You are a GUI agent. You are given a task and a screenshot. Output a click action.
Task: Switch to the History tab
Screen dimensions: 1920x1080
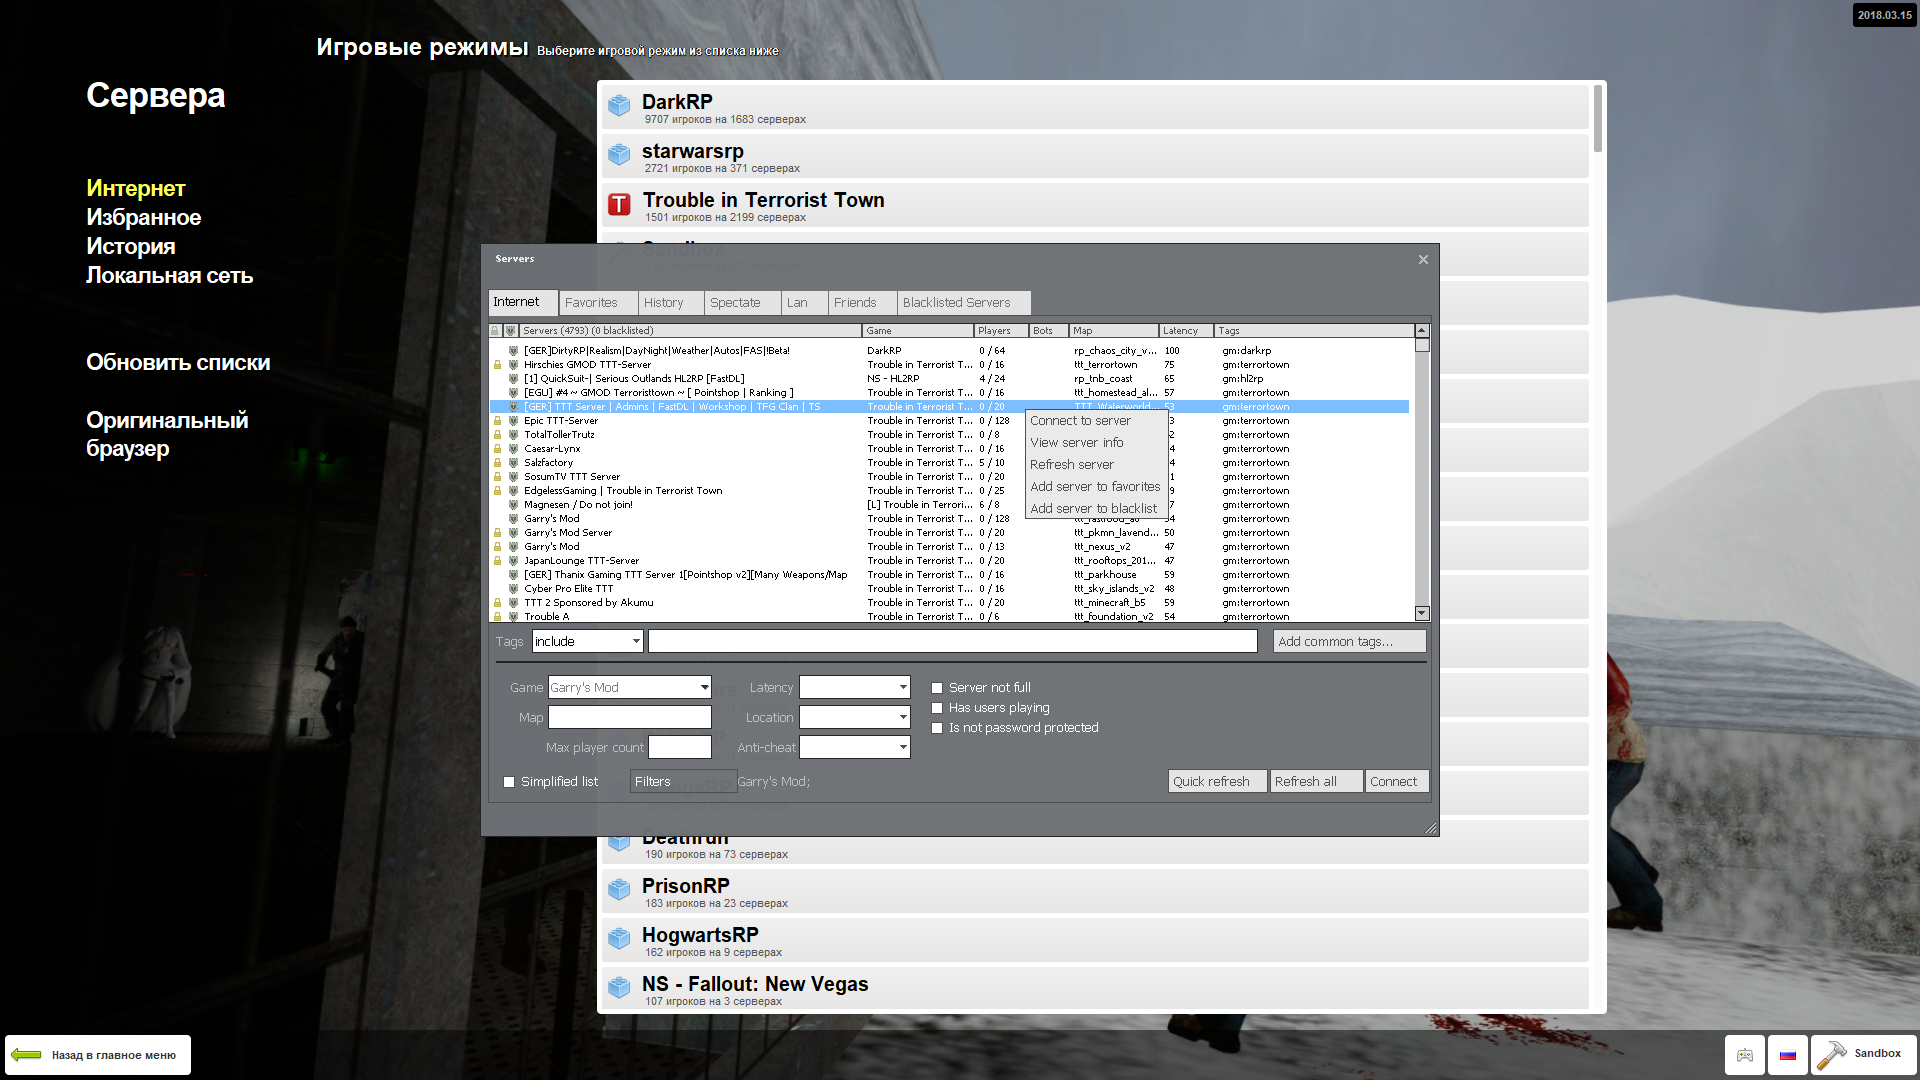click(x=671, y=303)
